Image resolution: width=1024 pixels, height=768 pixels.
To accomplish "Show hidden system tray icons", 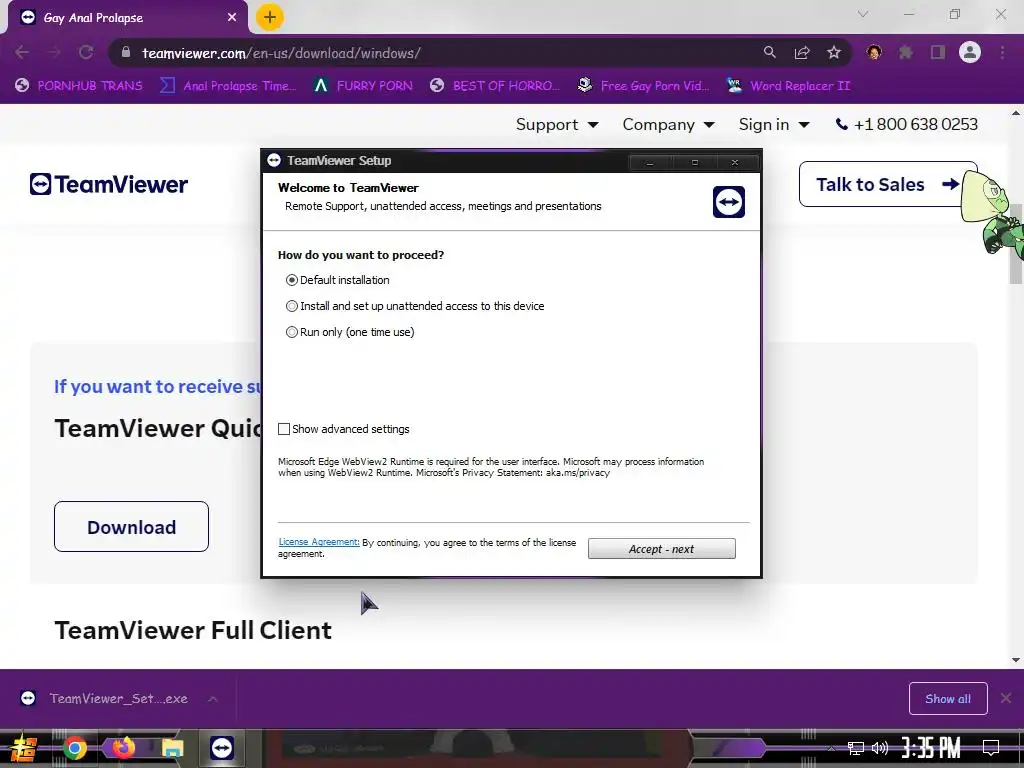I will [831, 748].
